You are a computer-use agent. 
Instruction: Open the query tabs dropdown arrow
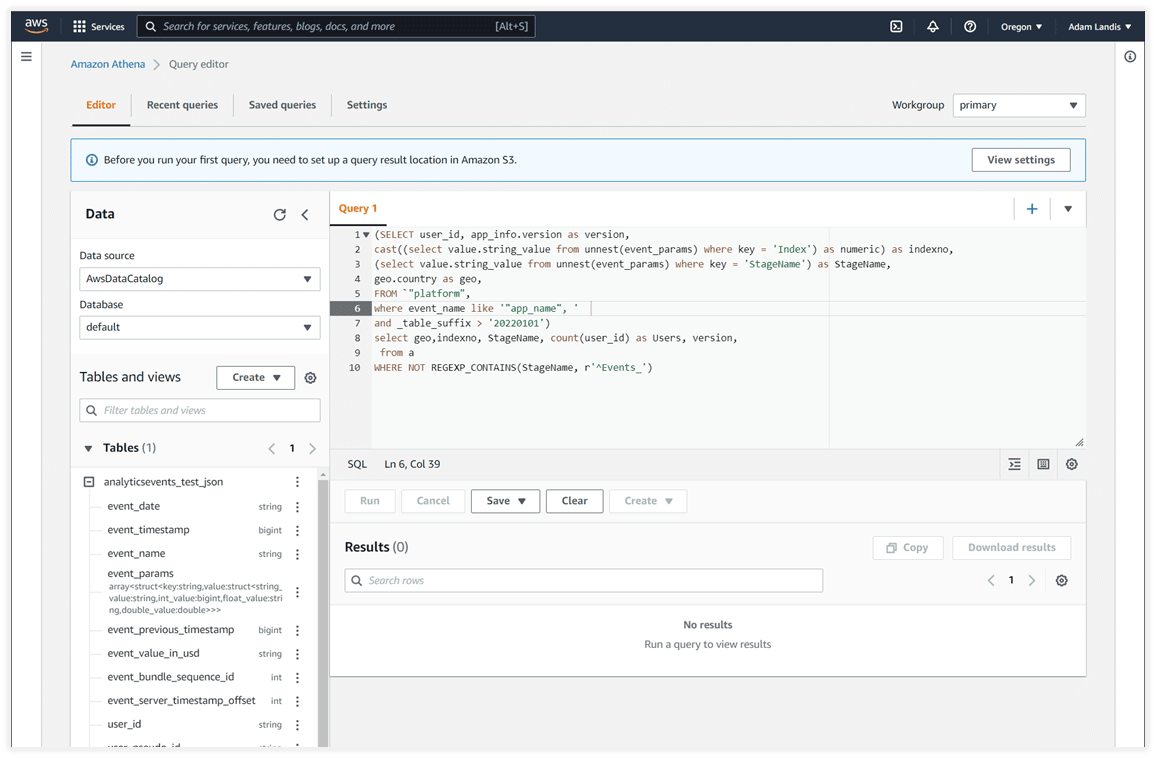coord(1068,209)
